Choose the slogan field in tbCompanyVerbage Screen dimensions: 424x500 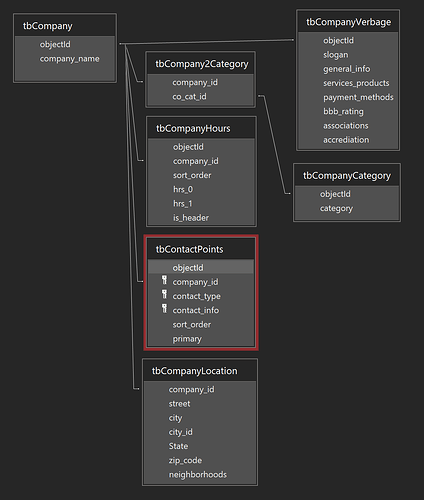point(348,55)
